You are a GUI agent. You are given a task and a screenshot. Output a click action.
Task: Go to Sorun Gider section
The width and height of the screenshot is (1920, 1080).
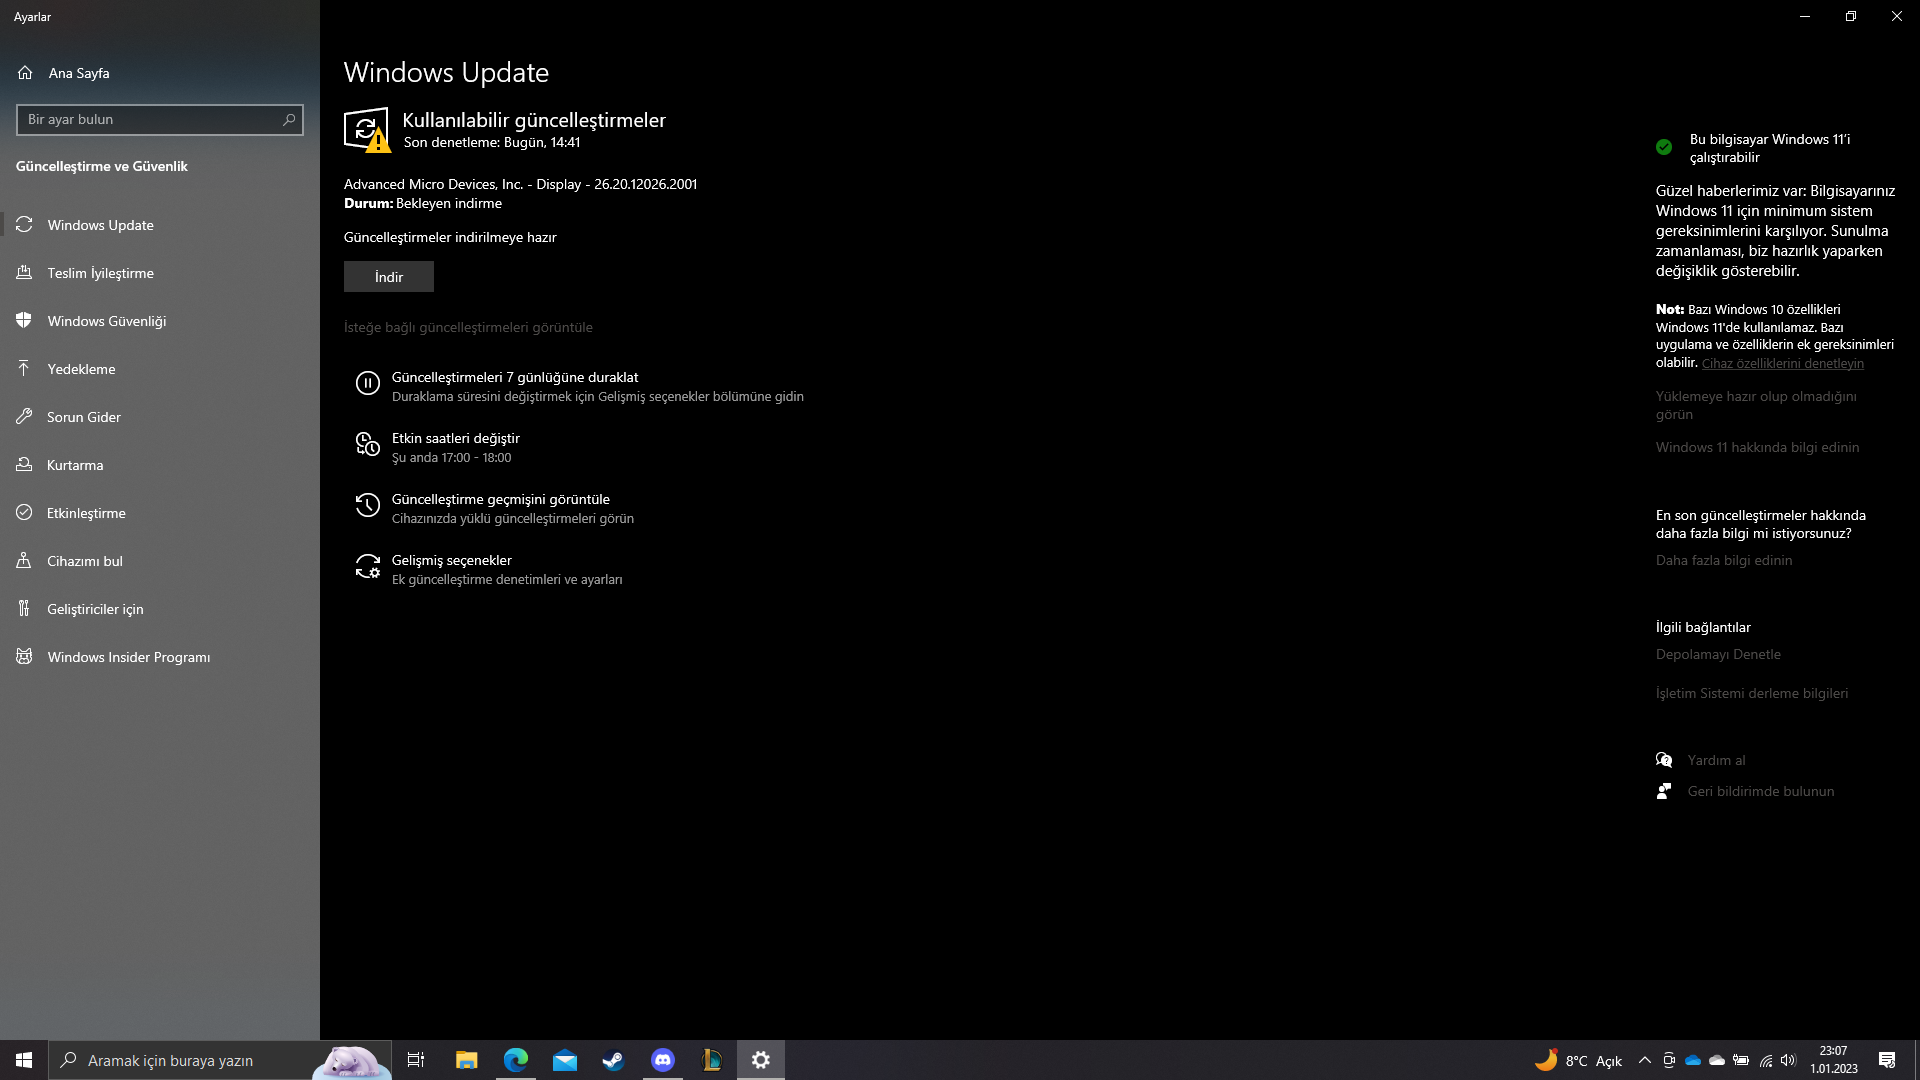83,417
